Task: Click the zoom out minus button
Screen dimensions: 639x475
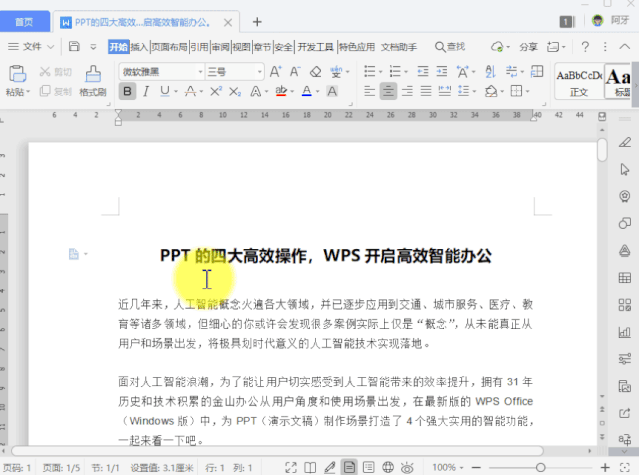Action: pos(476,467)
